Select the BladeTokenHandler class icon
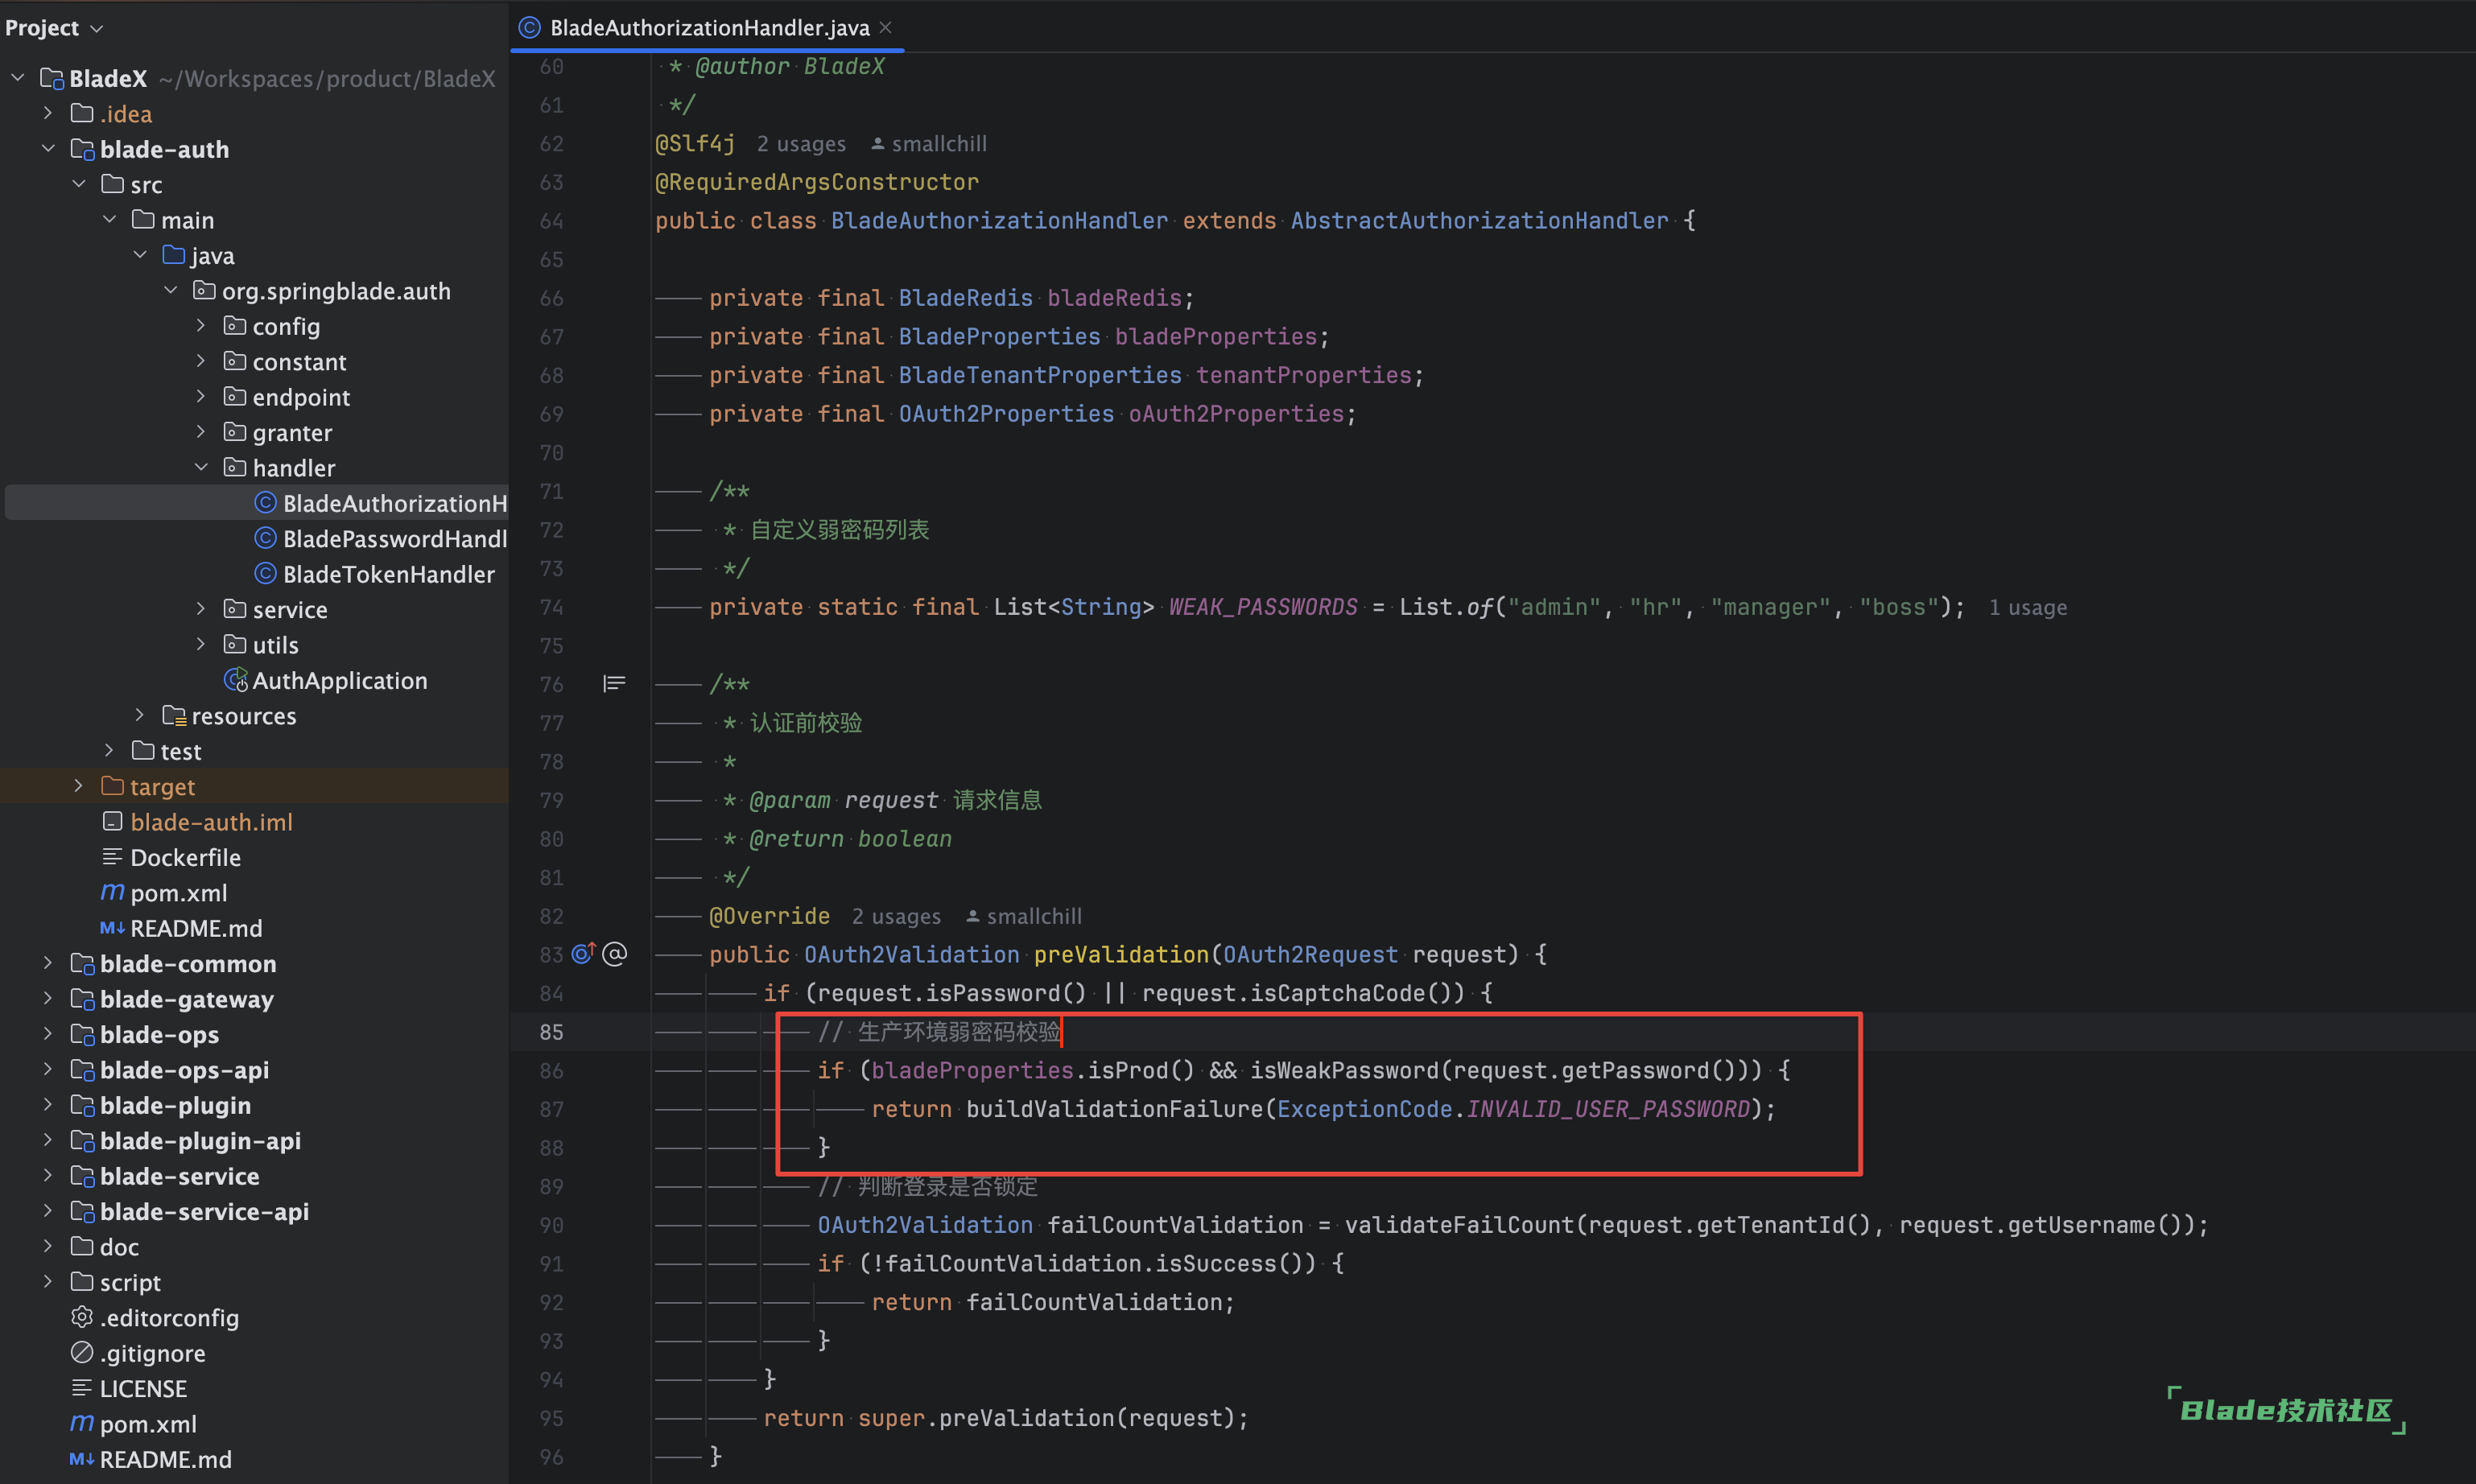Screen dimensions: 2476x1484 [265, 574]
